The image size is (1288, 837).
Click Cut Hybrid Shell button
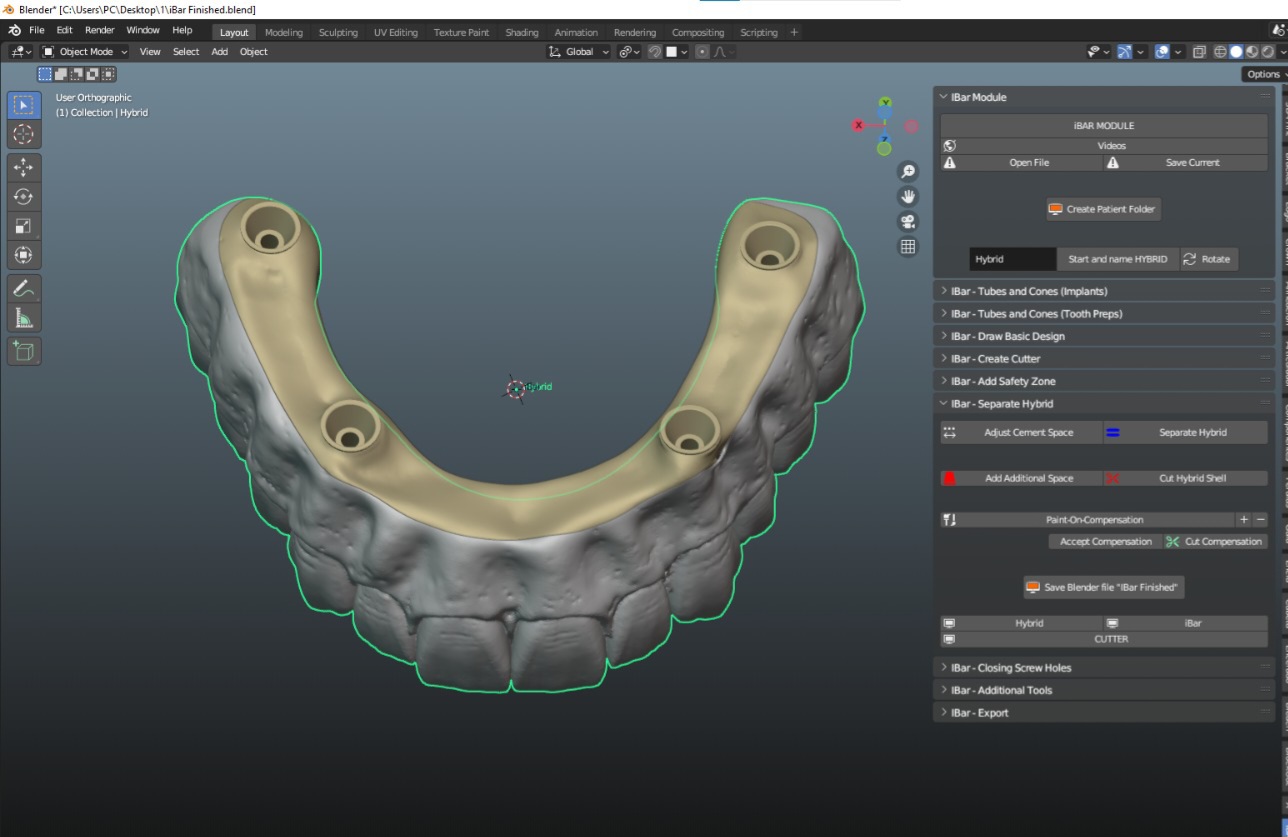coord(1185,478)
